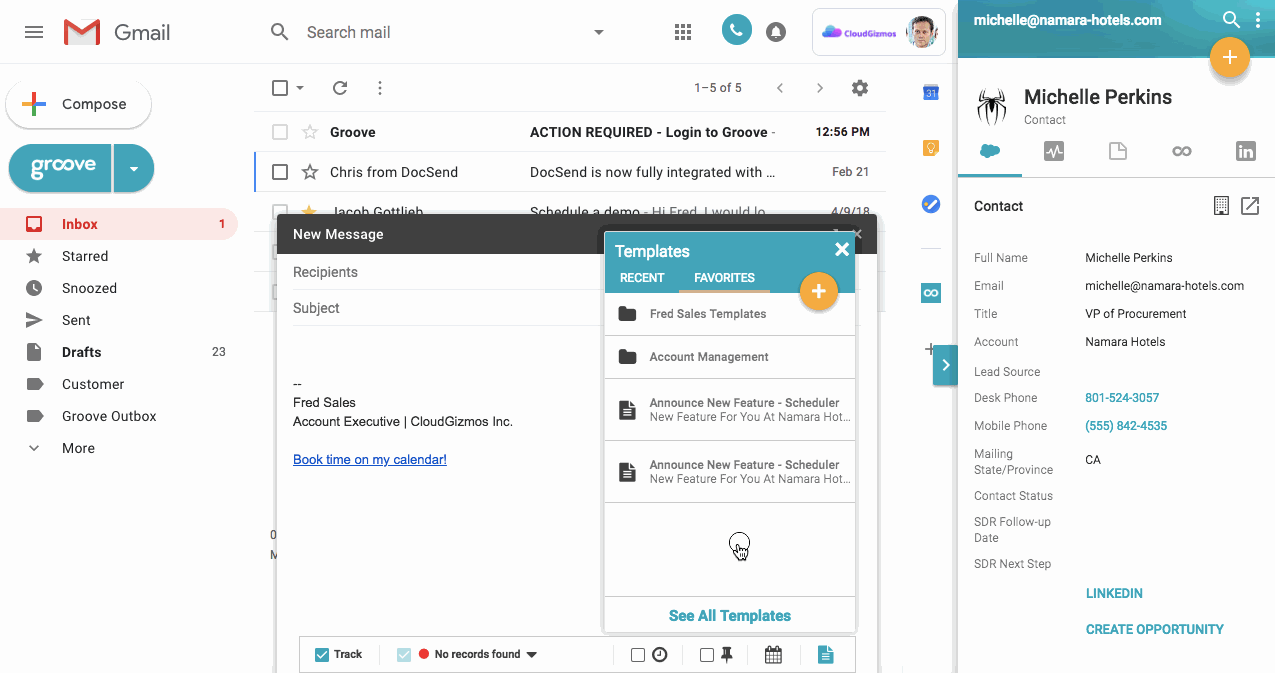Switch to the Groove flows infinity tab
Viewport: 1275px width, 673px height.
(1182, 151)
